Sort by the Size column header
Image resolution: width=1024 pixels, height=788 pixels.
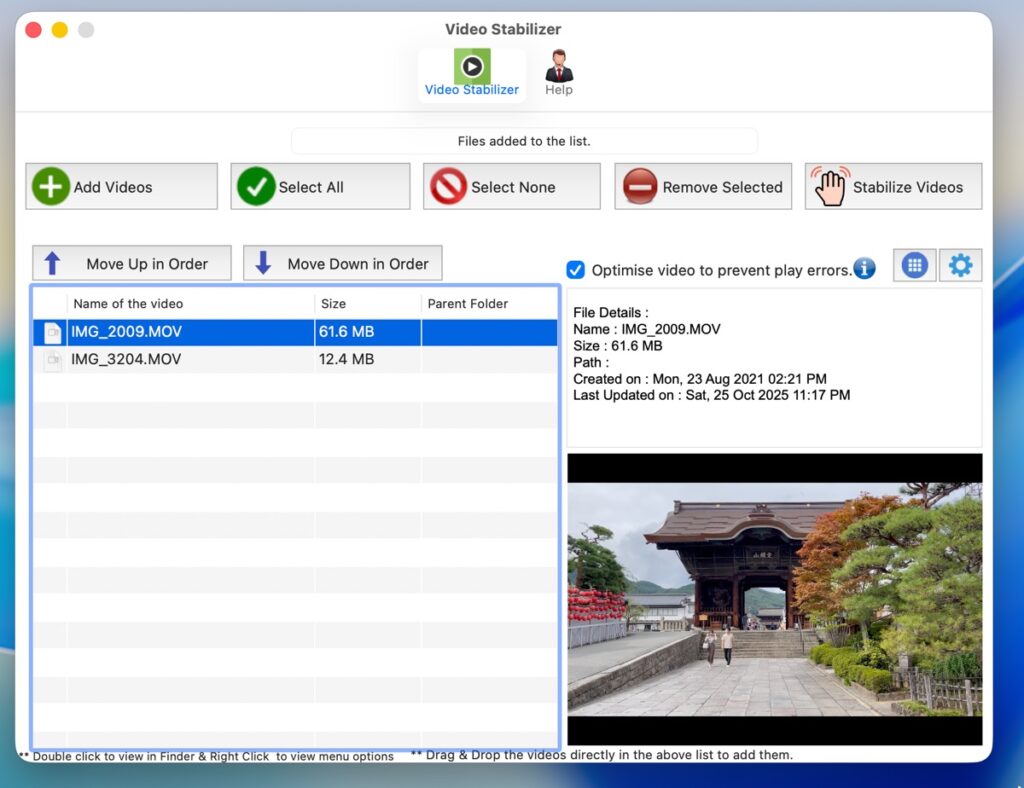pyautogui.click(x=366, y=304)
